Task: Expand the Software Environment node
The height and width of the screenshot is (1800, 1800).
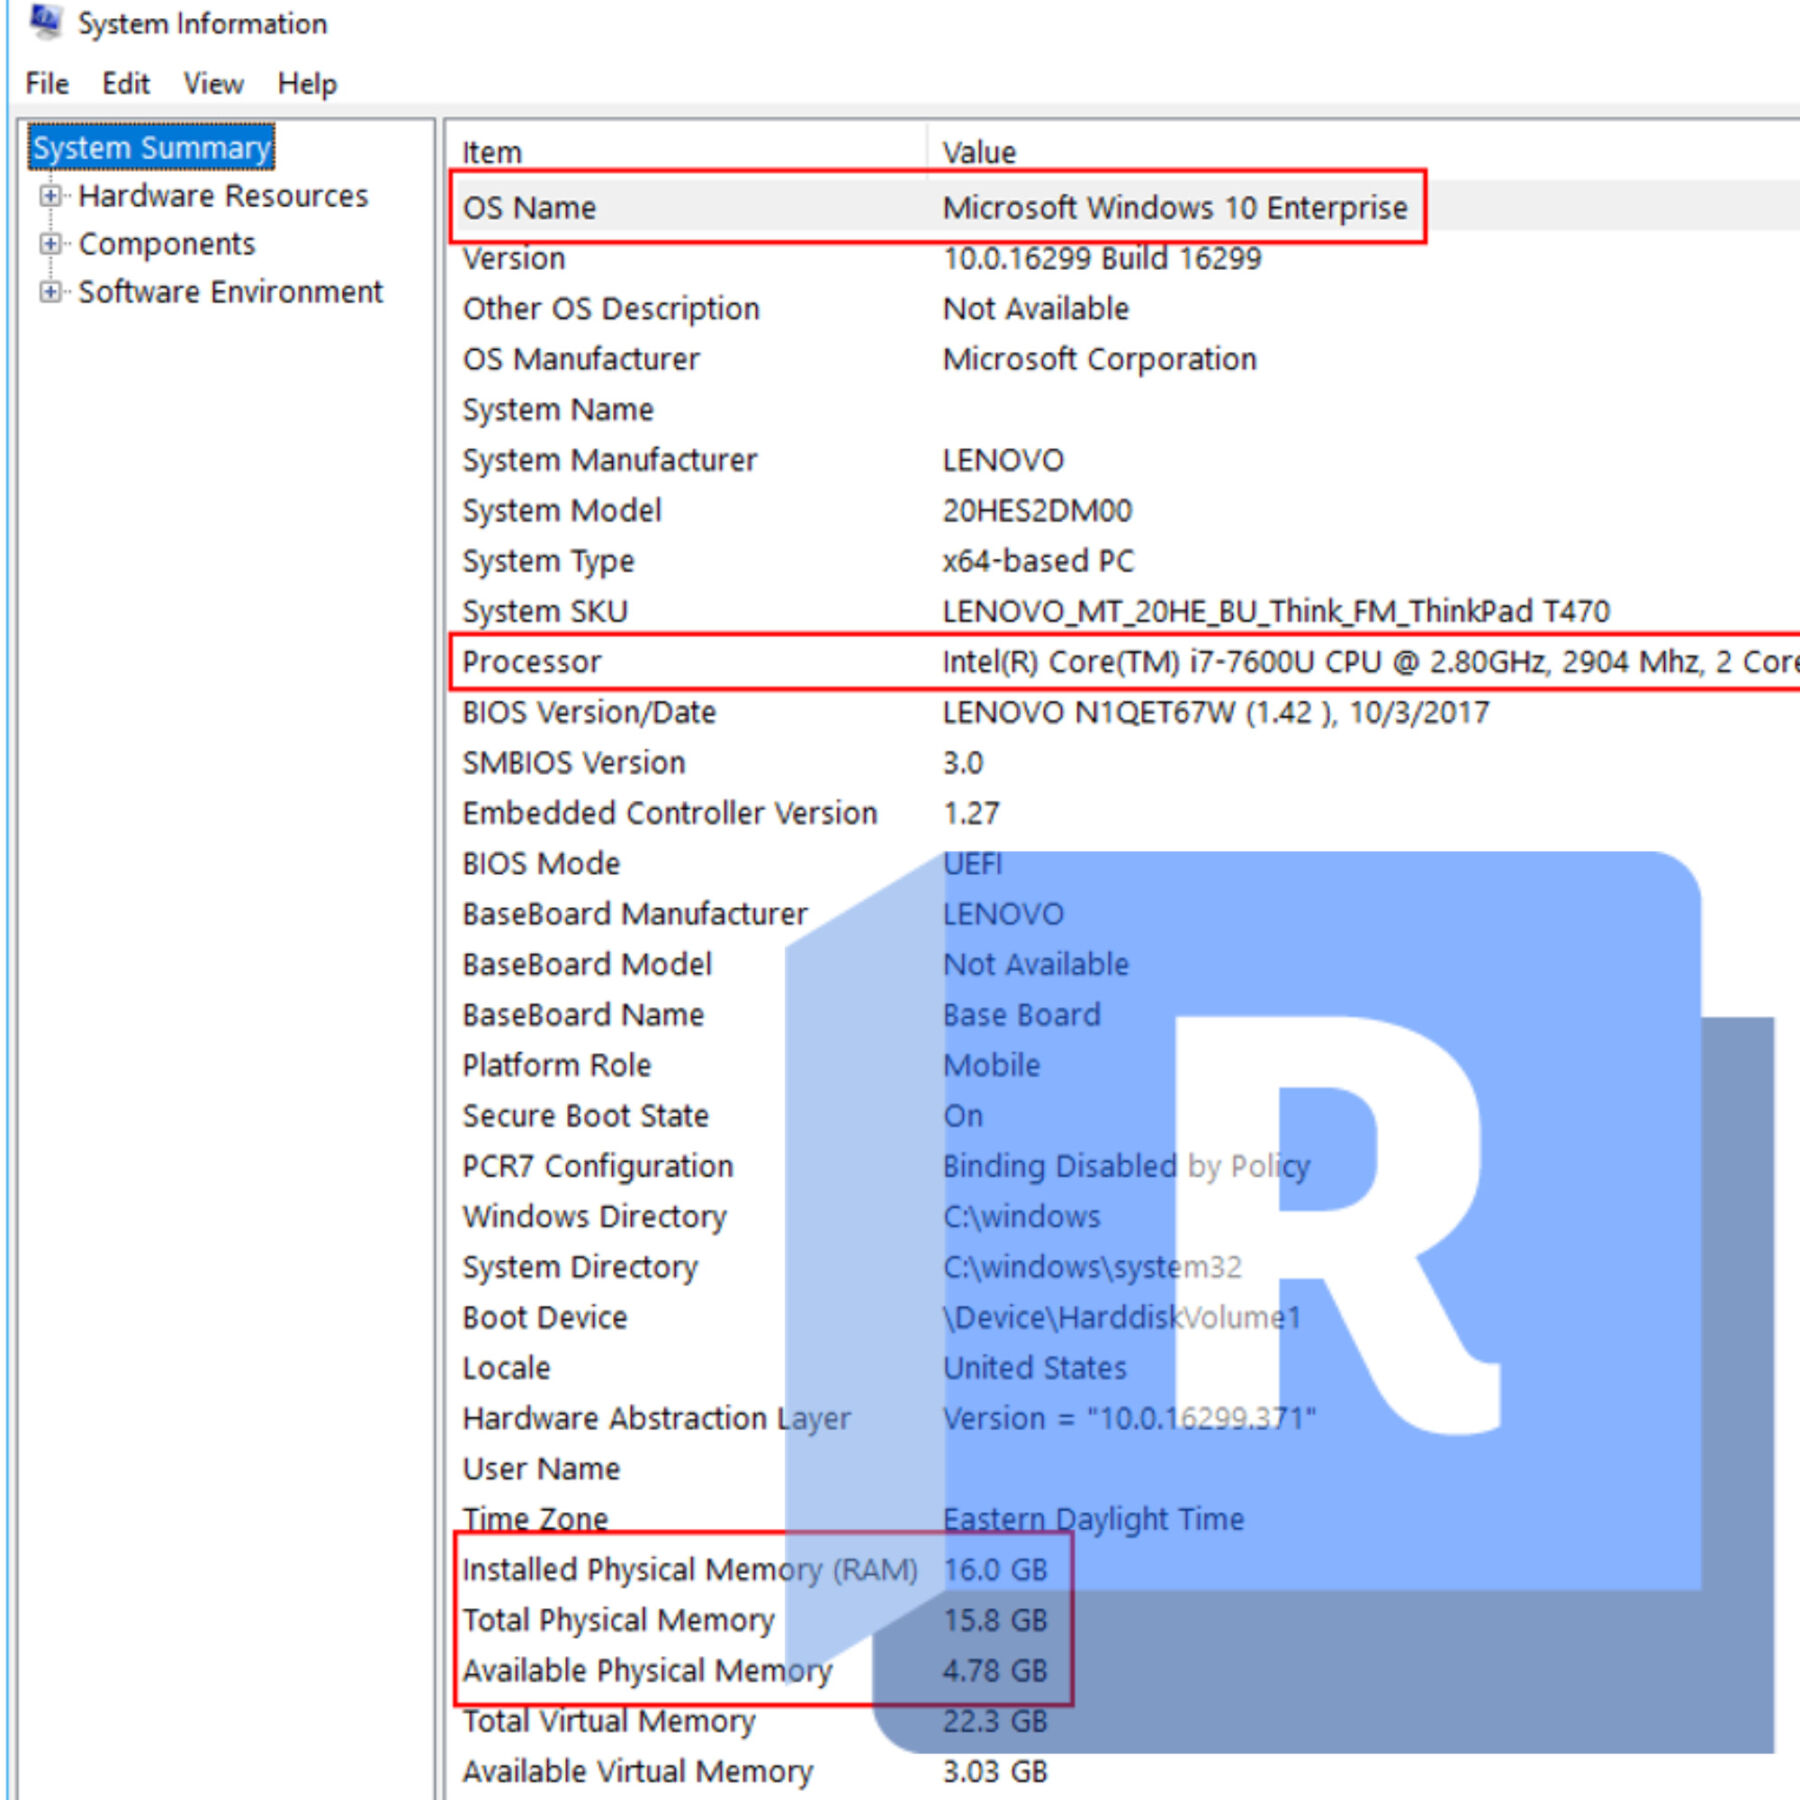Action: (x=50, y=292)
